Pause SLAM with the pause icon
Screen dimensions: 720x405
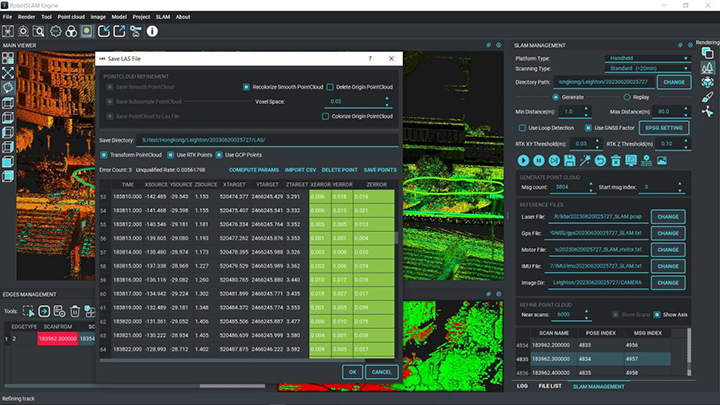click(539, 160)
